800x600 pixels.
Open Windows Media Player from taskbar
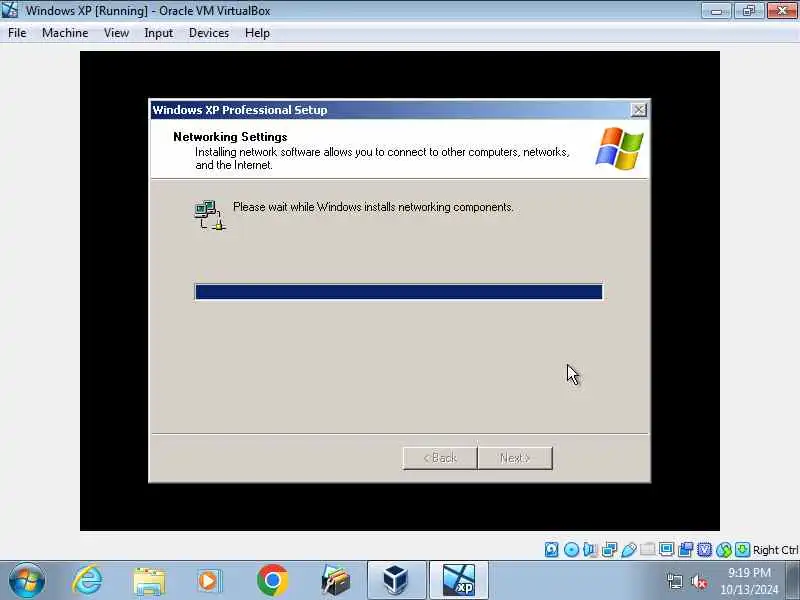209,581
